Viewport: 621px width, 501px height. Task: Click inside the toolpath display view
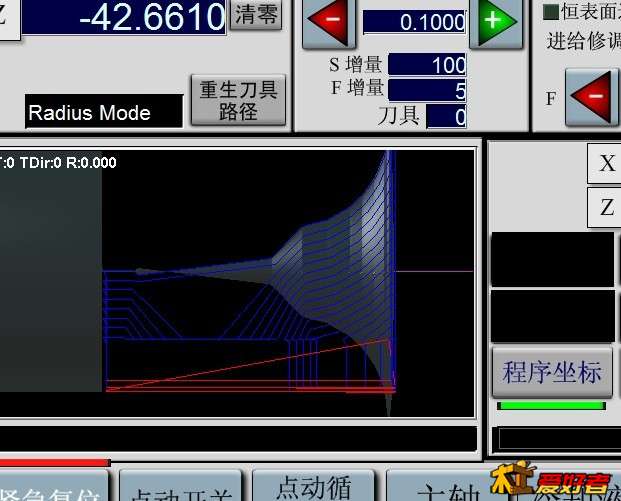pos(237,283)
